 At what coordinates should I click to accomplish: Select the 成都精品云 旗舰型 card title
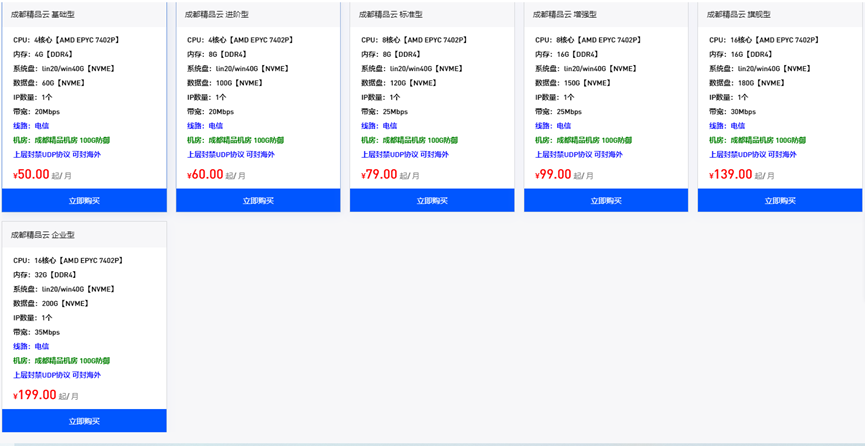coord(739,15)
